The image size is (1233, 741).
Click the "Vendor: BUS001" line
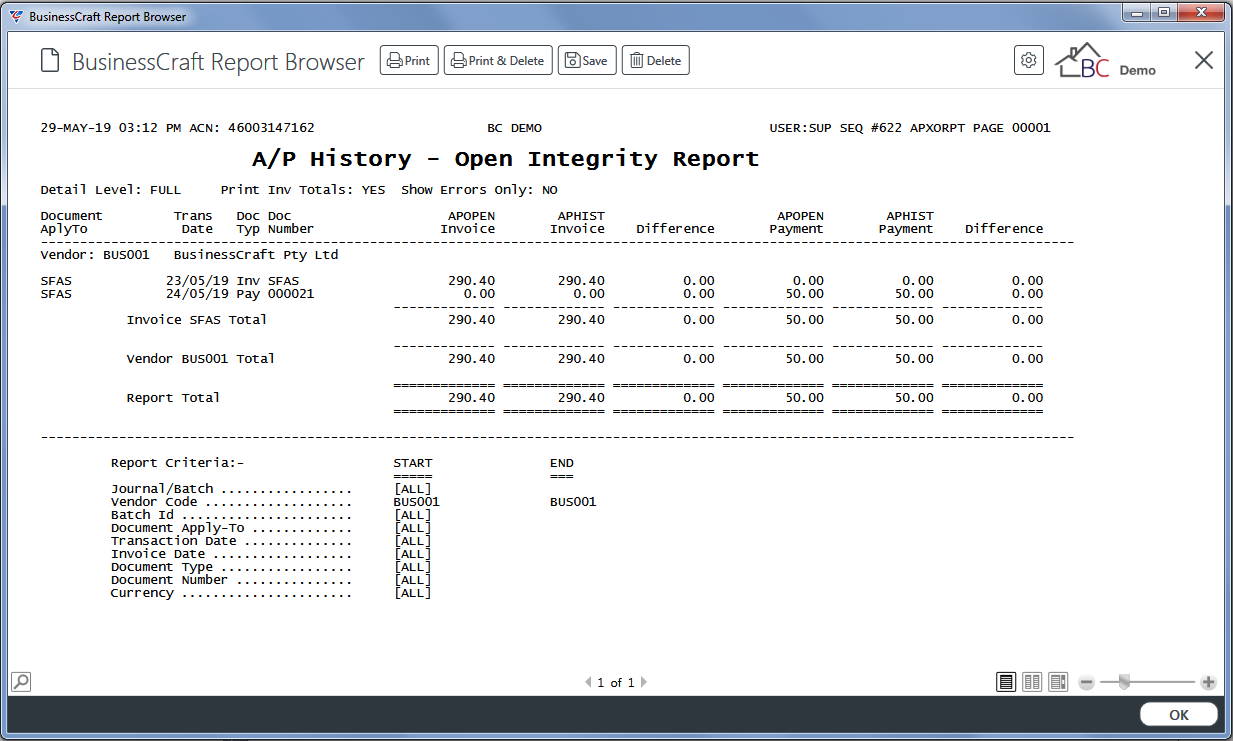click(95, 255)
